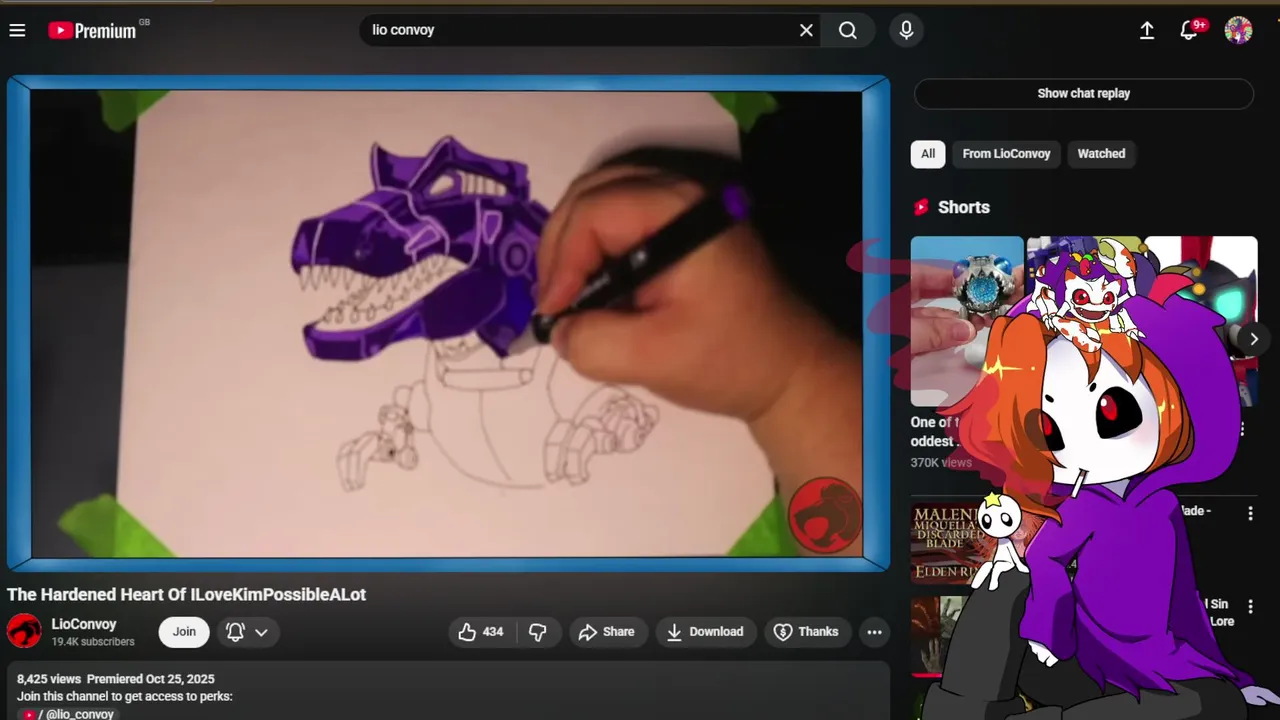
Task: Join the LioConvoy channel membership
Action: [184, 632]
